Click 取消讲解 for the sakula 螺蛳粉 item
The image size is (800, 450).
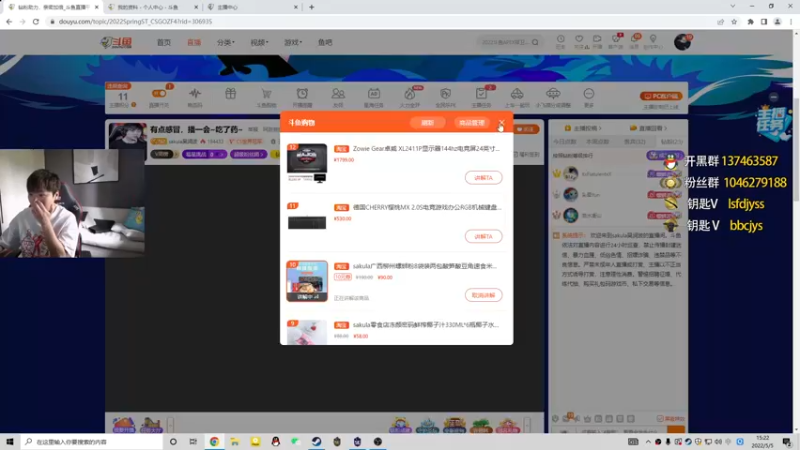coord(483,295)
